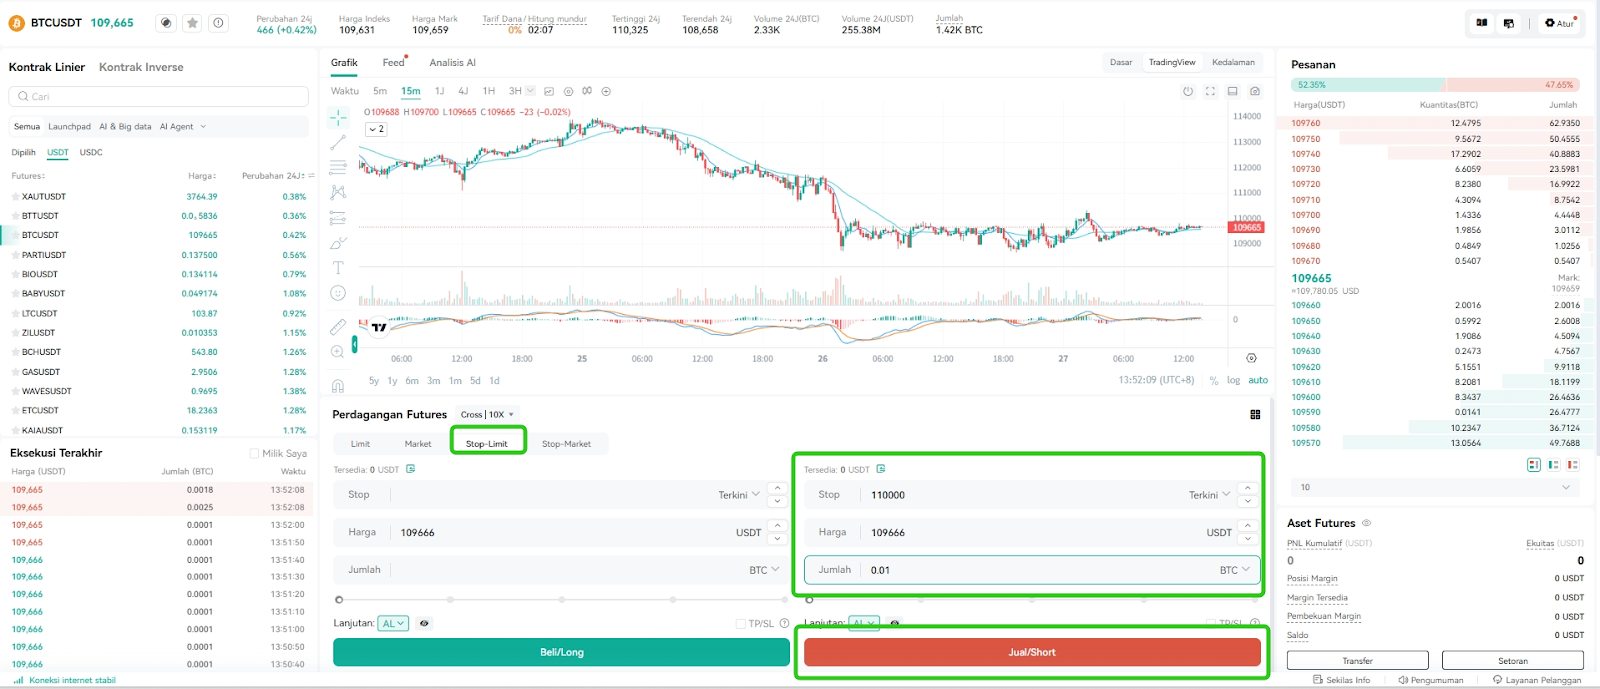Expand the BTC unit dropdown in Jumlah field
The height and width of the screenshot is (689, 1600).
tap(764, 570)
